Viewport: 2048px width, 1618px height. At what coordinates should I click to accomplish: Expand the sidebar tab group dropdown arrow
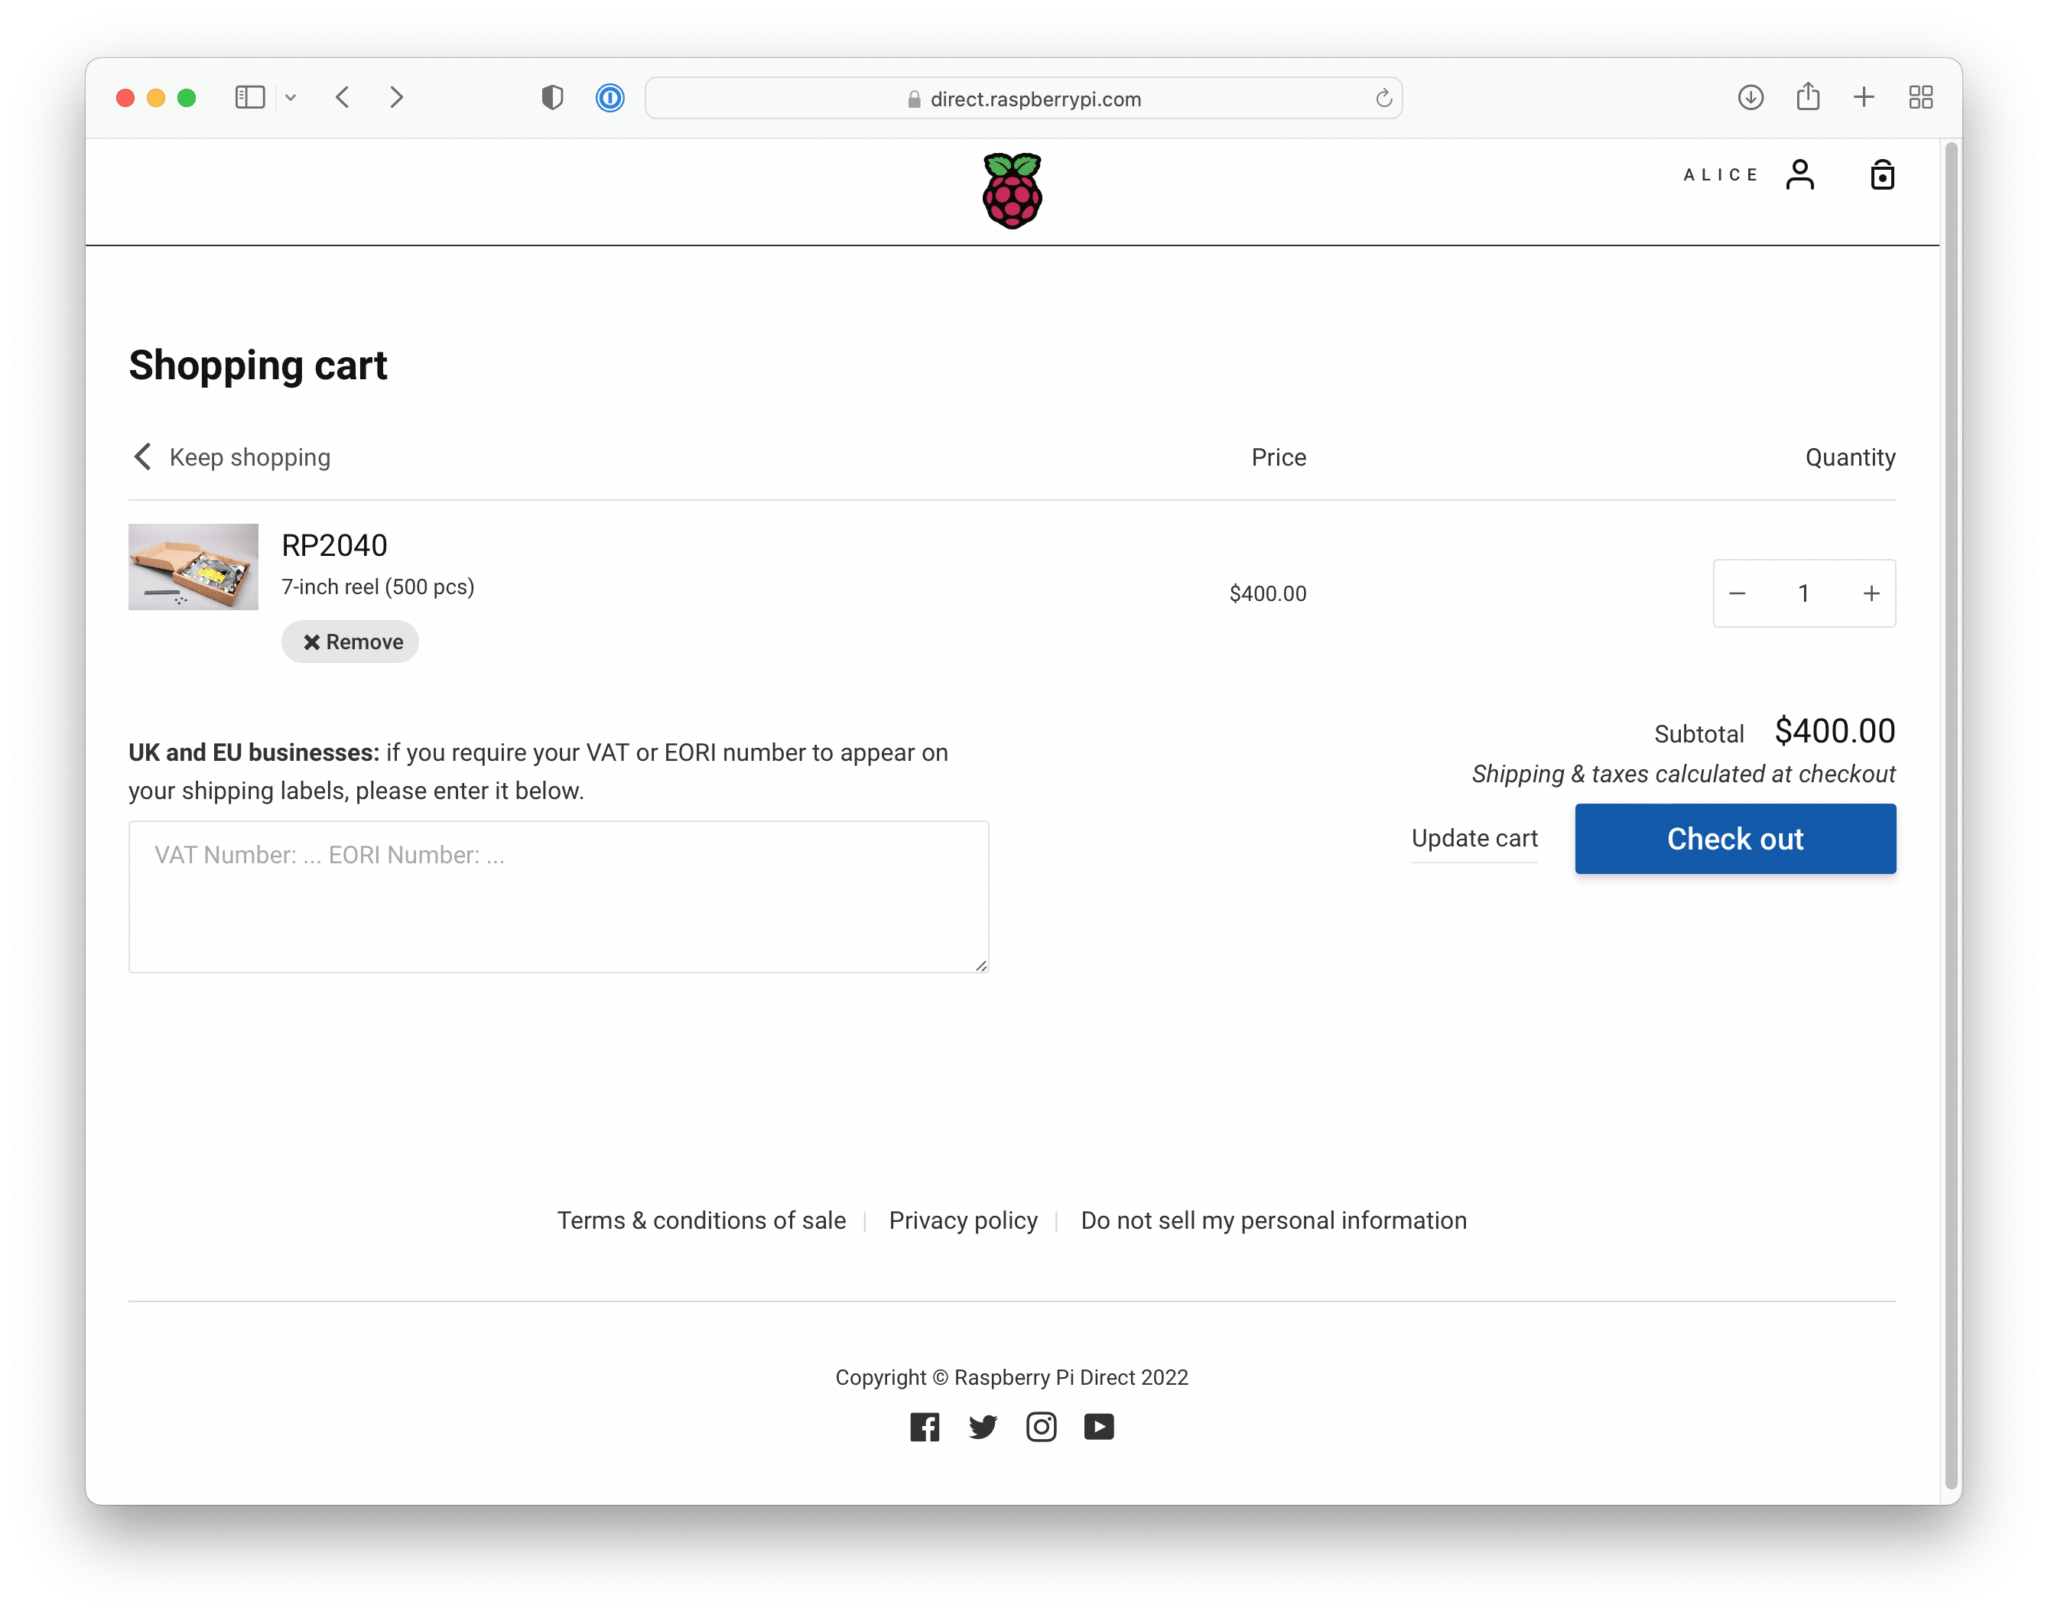pos(291,98)
